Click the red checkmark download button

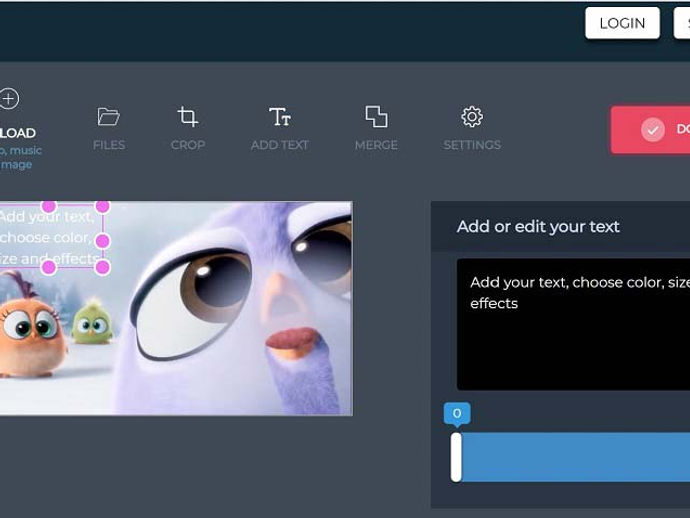tap(650, 130)
